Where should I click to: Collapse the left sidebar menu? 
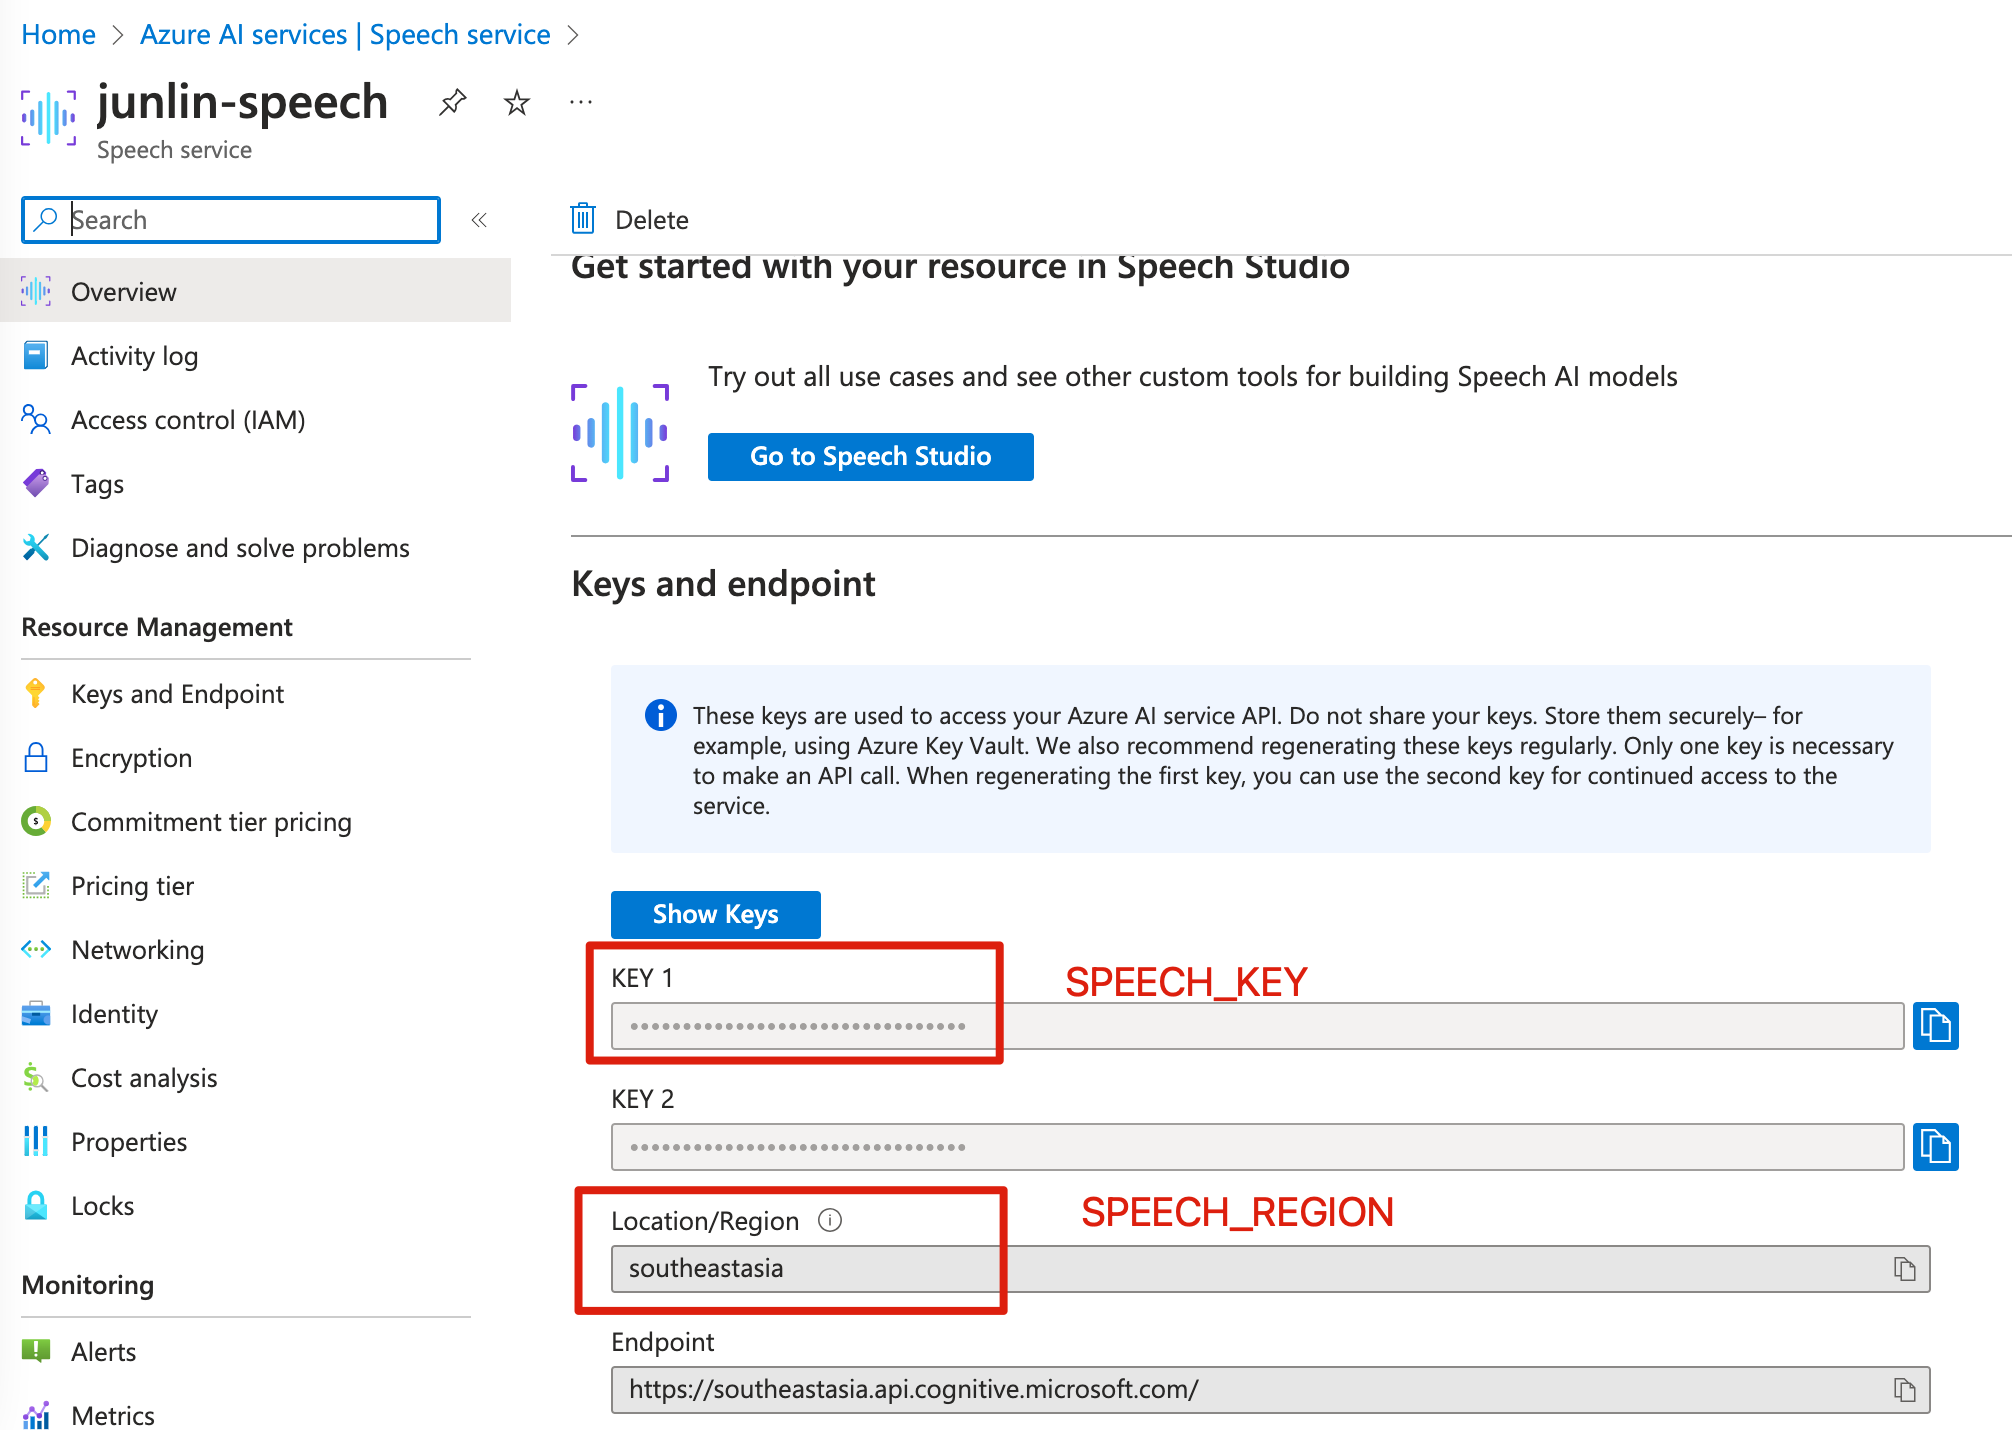[x=479, y=220]
